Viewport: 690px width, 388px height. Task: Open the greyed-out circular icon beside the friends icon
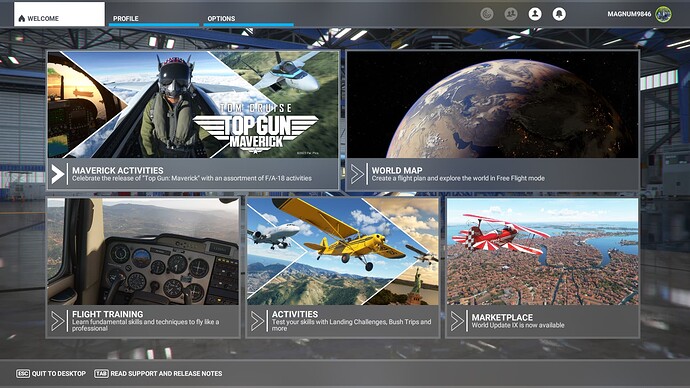pyautogui.click(x=487, y=14)
